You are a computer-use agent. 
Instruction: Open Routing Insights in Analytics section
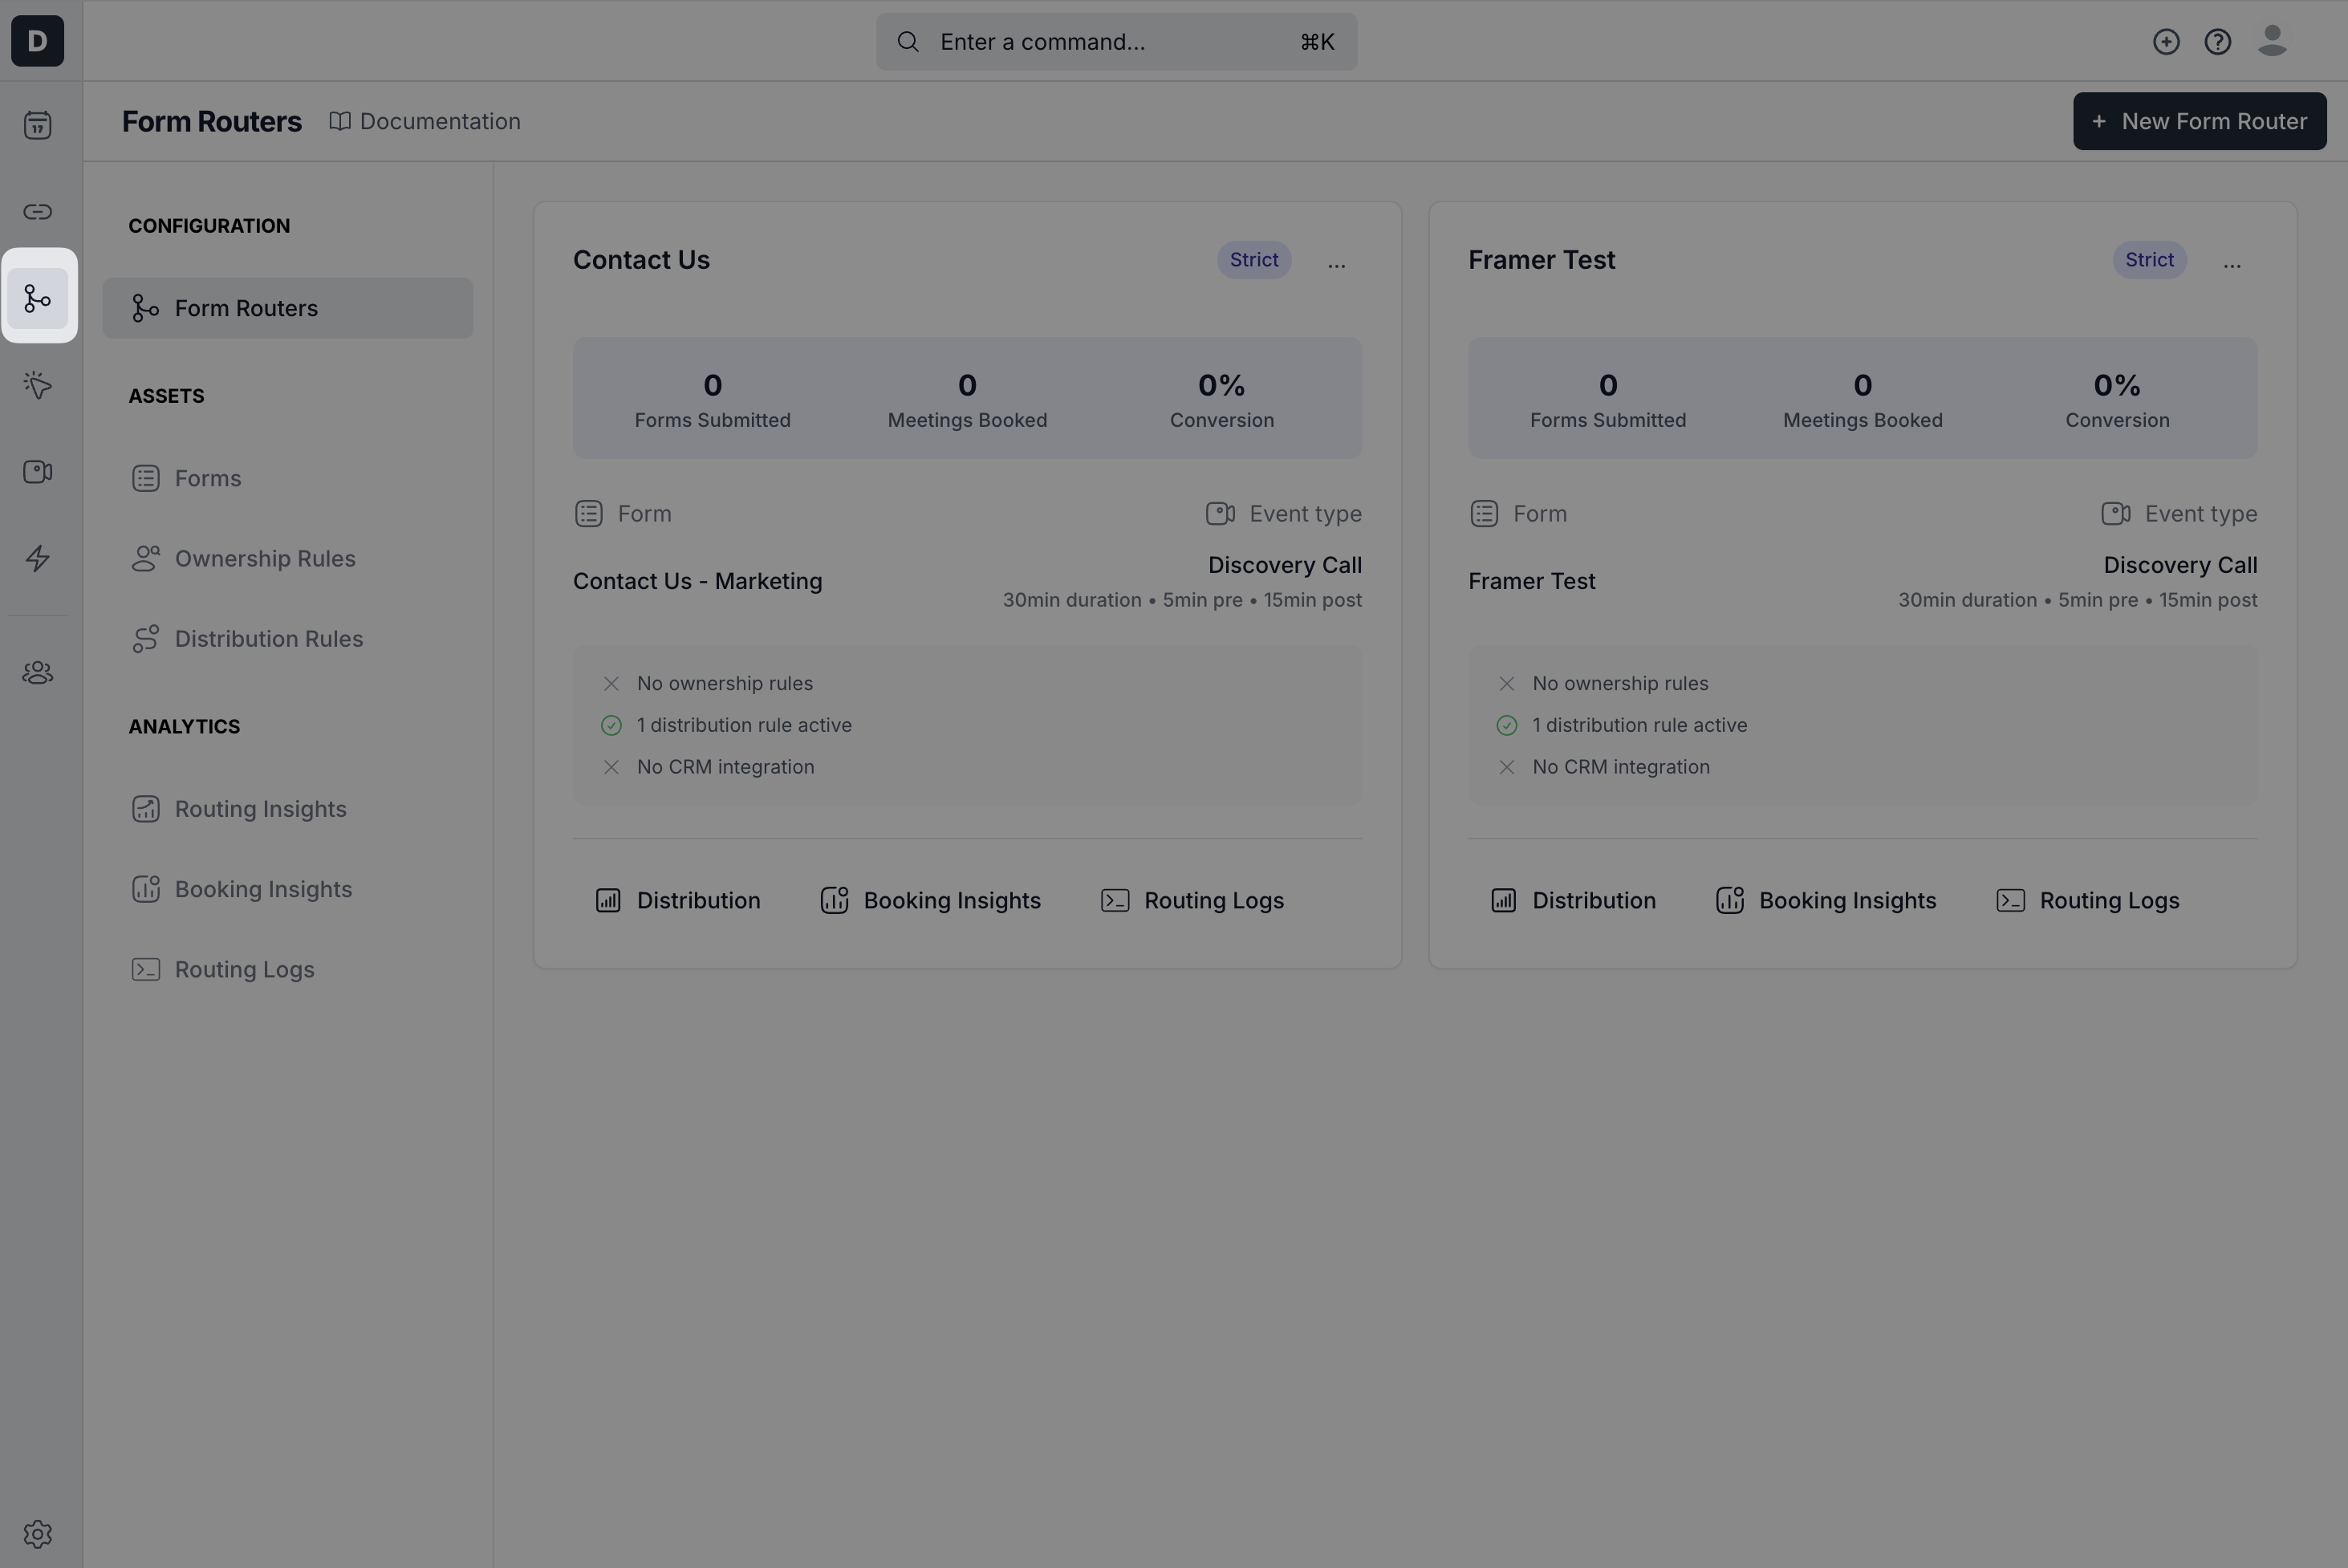click(x=260, y=809)
